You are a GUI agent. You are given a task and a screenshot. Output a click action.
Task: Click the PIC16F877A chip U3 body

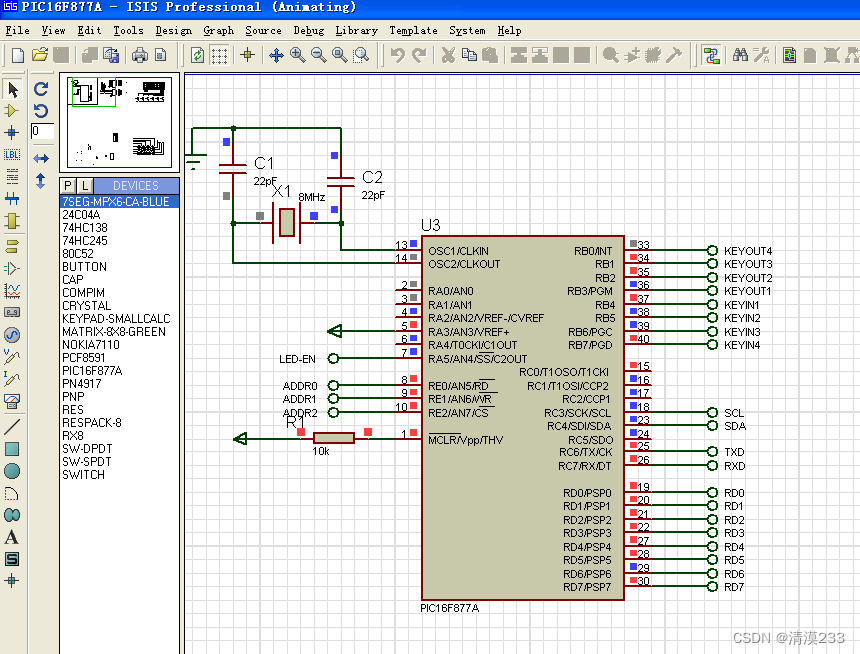[523, 418]
